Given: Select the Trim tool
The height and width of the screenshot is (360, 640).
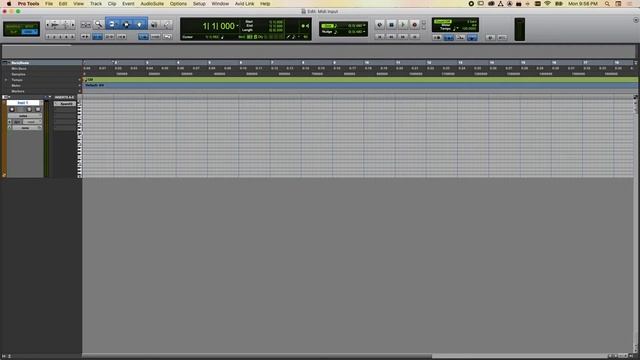Looking at the screenshot, I should [x=112, y=24].
